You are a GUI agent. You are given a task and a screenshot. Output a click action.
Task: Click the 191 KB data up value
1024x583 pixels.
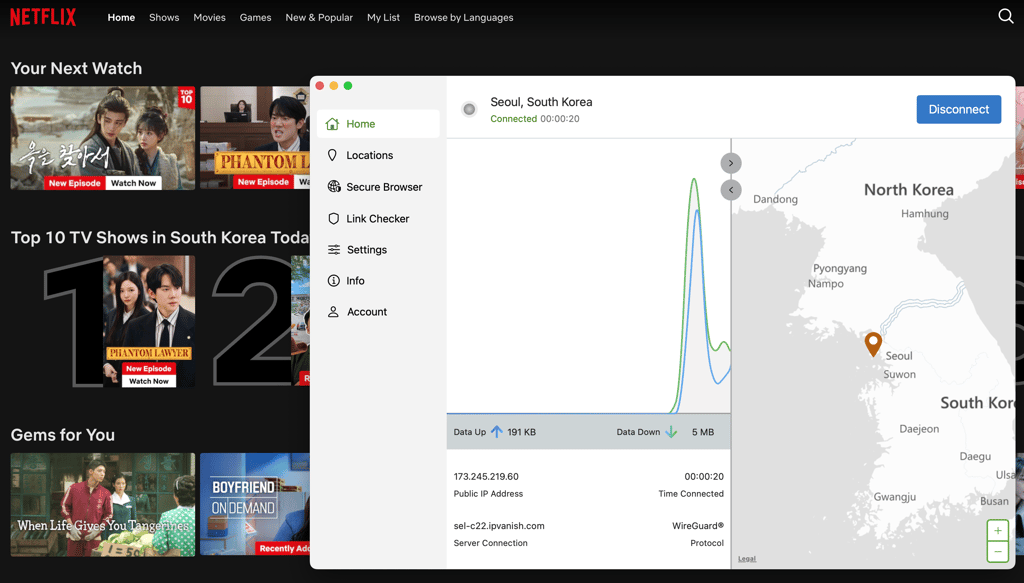point(521,432)
